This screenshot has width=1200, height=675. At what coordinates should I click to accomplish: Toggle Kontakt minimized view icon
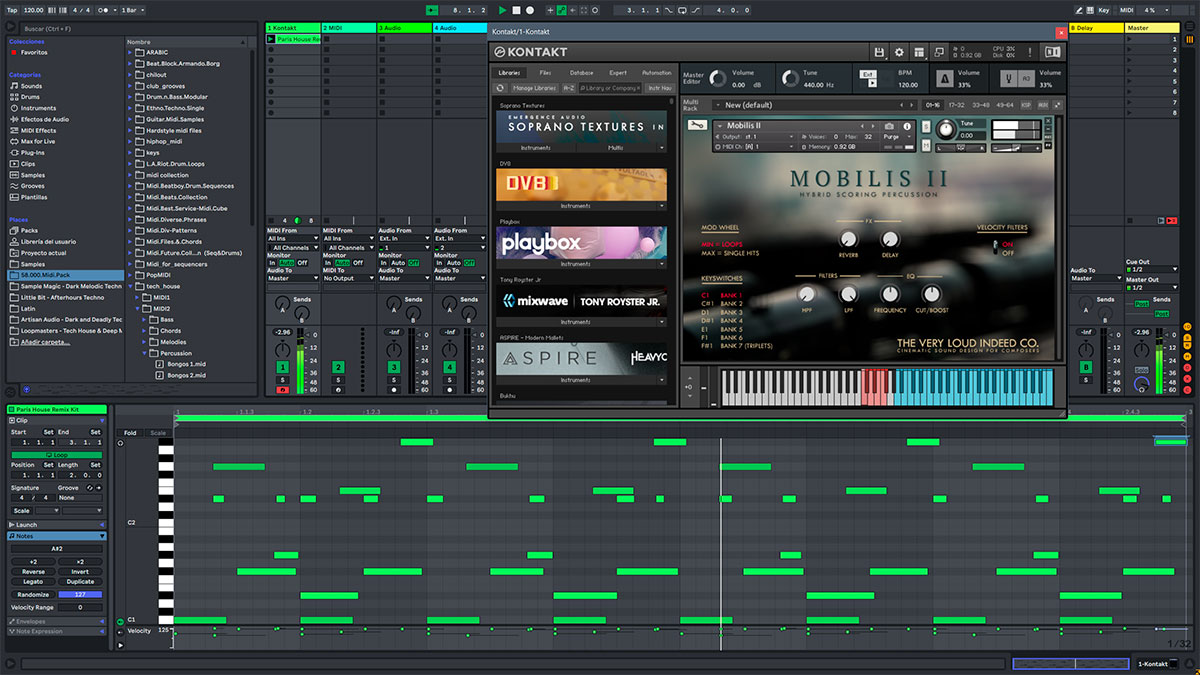pos(939,52)
